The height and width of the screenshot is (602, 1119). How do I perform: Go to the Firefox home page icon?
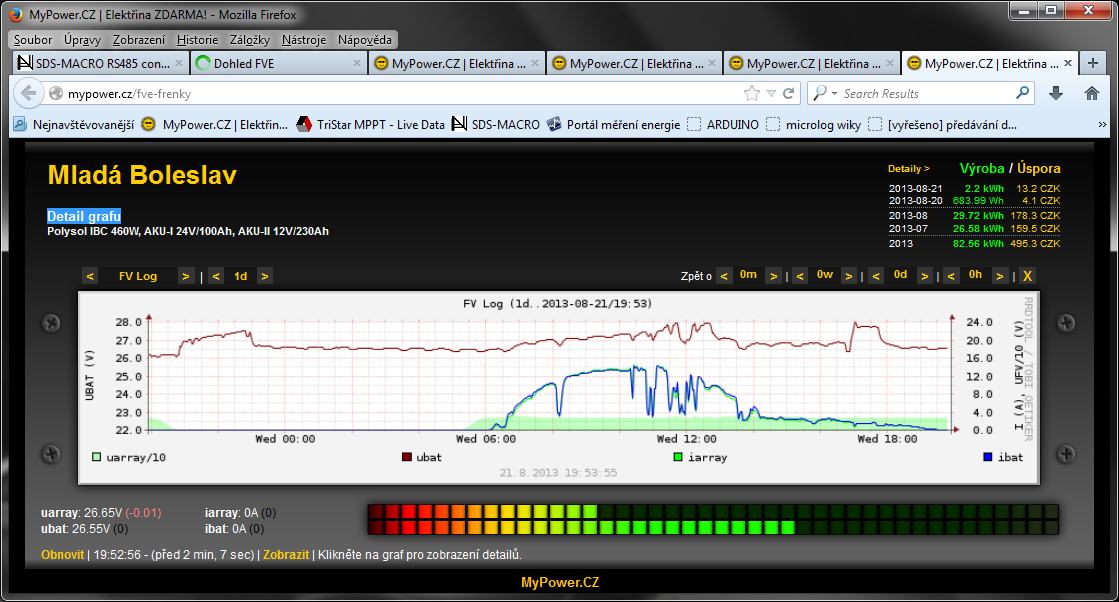pos(1092,93)
